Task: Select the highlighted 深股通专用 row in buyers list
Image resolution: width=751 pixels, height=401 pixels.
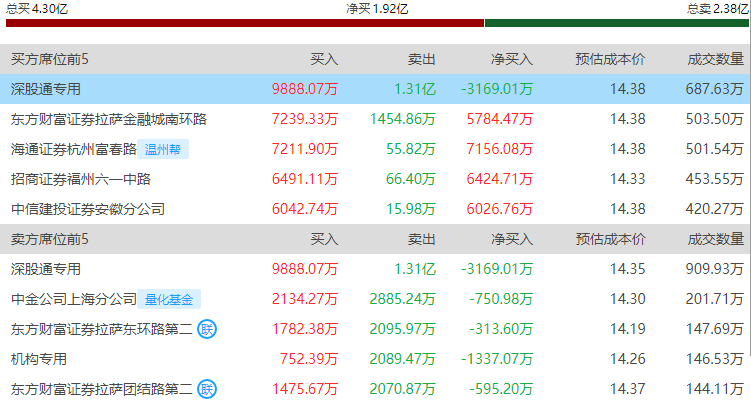Action: (x=376, y=89)
